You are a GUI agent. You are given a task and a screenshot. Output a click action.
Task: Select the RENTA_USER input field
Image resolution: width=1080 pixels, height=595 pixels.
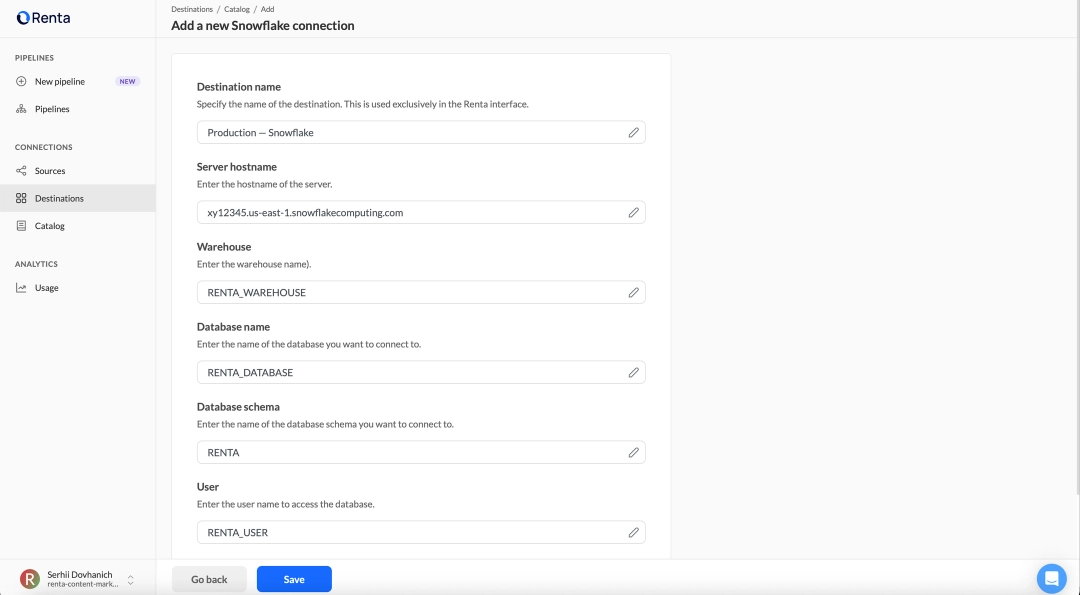pyautogui.click(x=400, y=532)
